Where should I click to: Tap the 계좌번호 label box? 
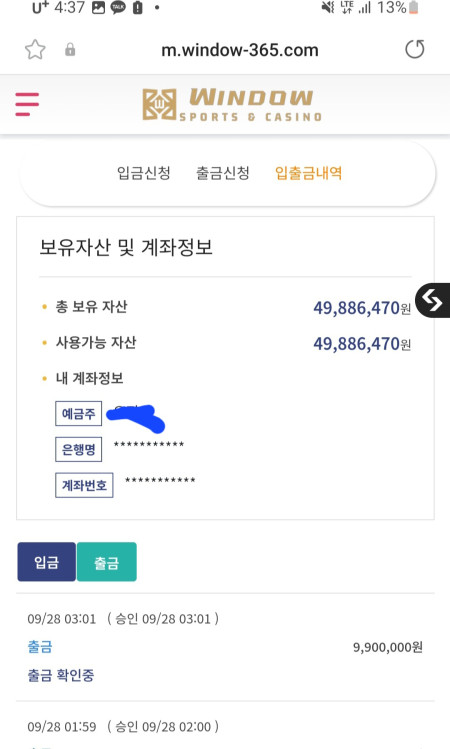tap(84, 485)
